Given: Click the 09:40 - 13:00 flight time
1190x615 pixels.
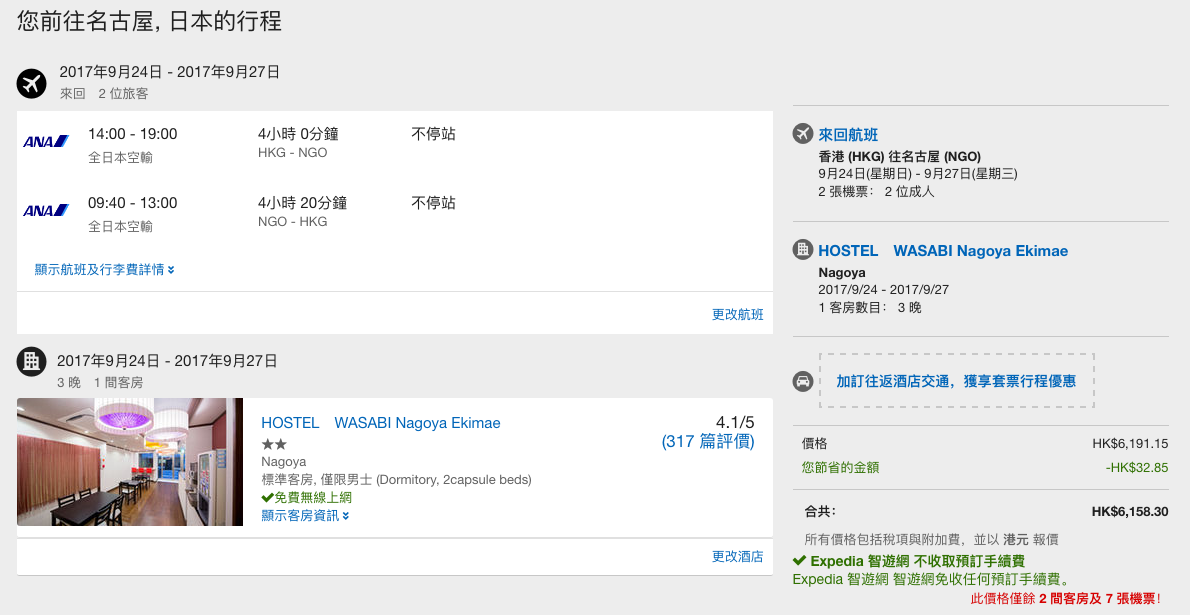Looking at the screenshot, I should point(133,203).
